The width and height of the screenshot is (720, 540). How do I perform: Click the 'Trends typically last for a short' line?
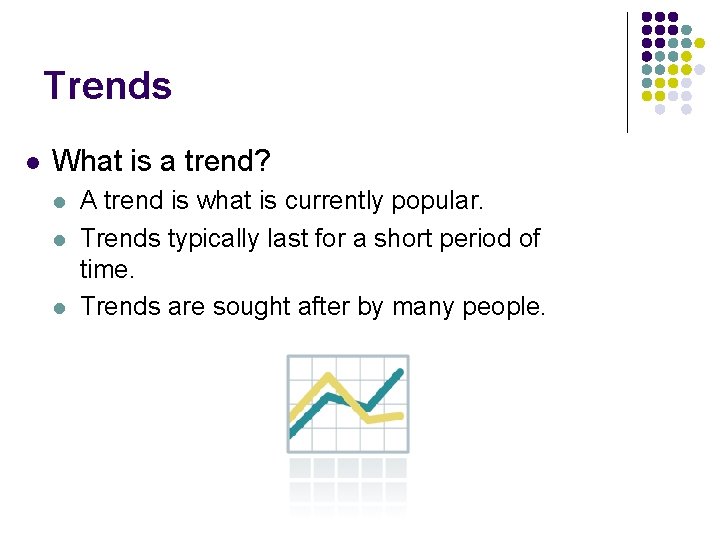click(310, 239)
